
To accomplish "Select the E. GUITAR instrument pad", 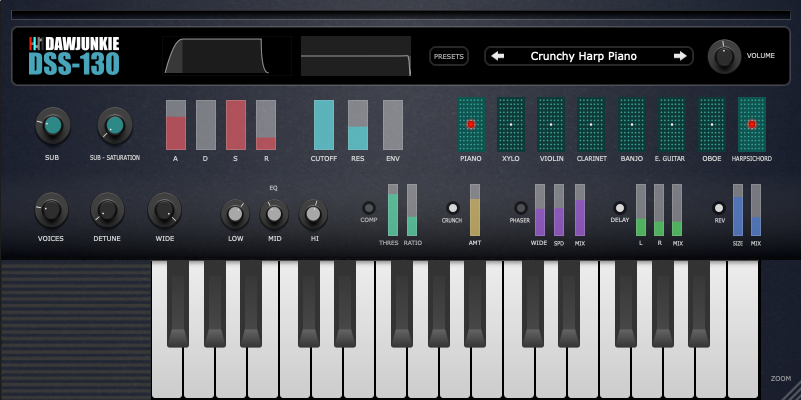I will [x=671, y=124].
